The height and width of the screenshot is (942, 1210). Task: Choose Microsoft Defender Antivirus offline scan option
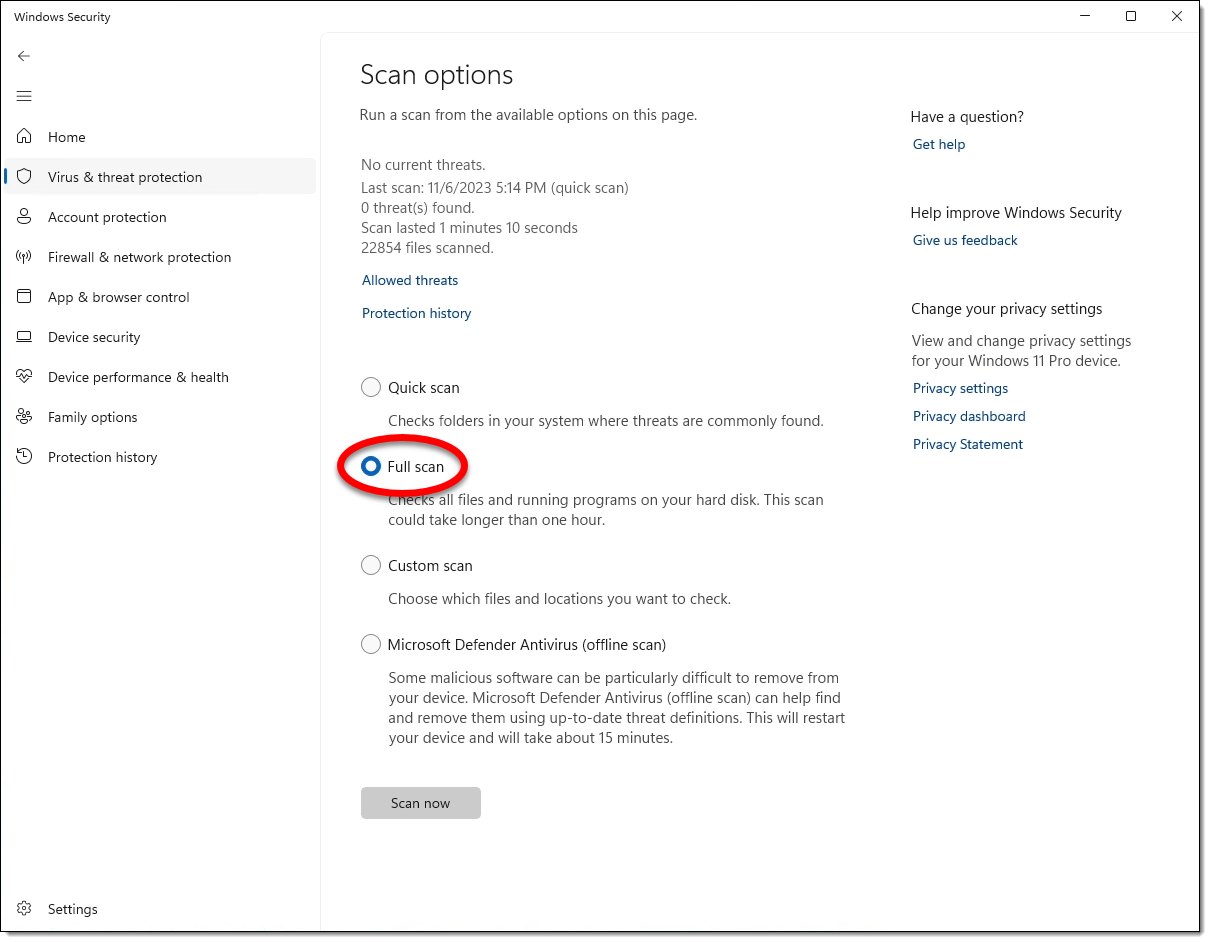click(x=371, y=644)
